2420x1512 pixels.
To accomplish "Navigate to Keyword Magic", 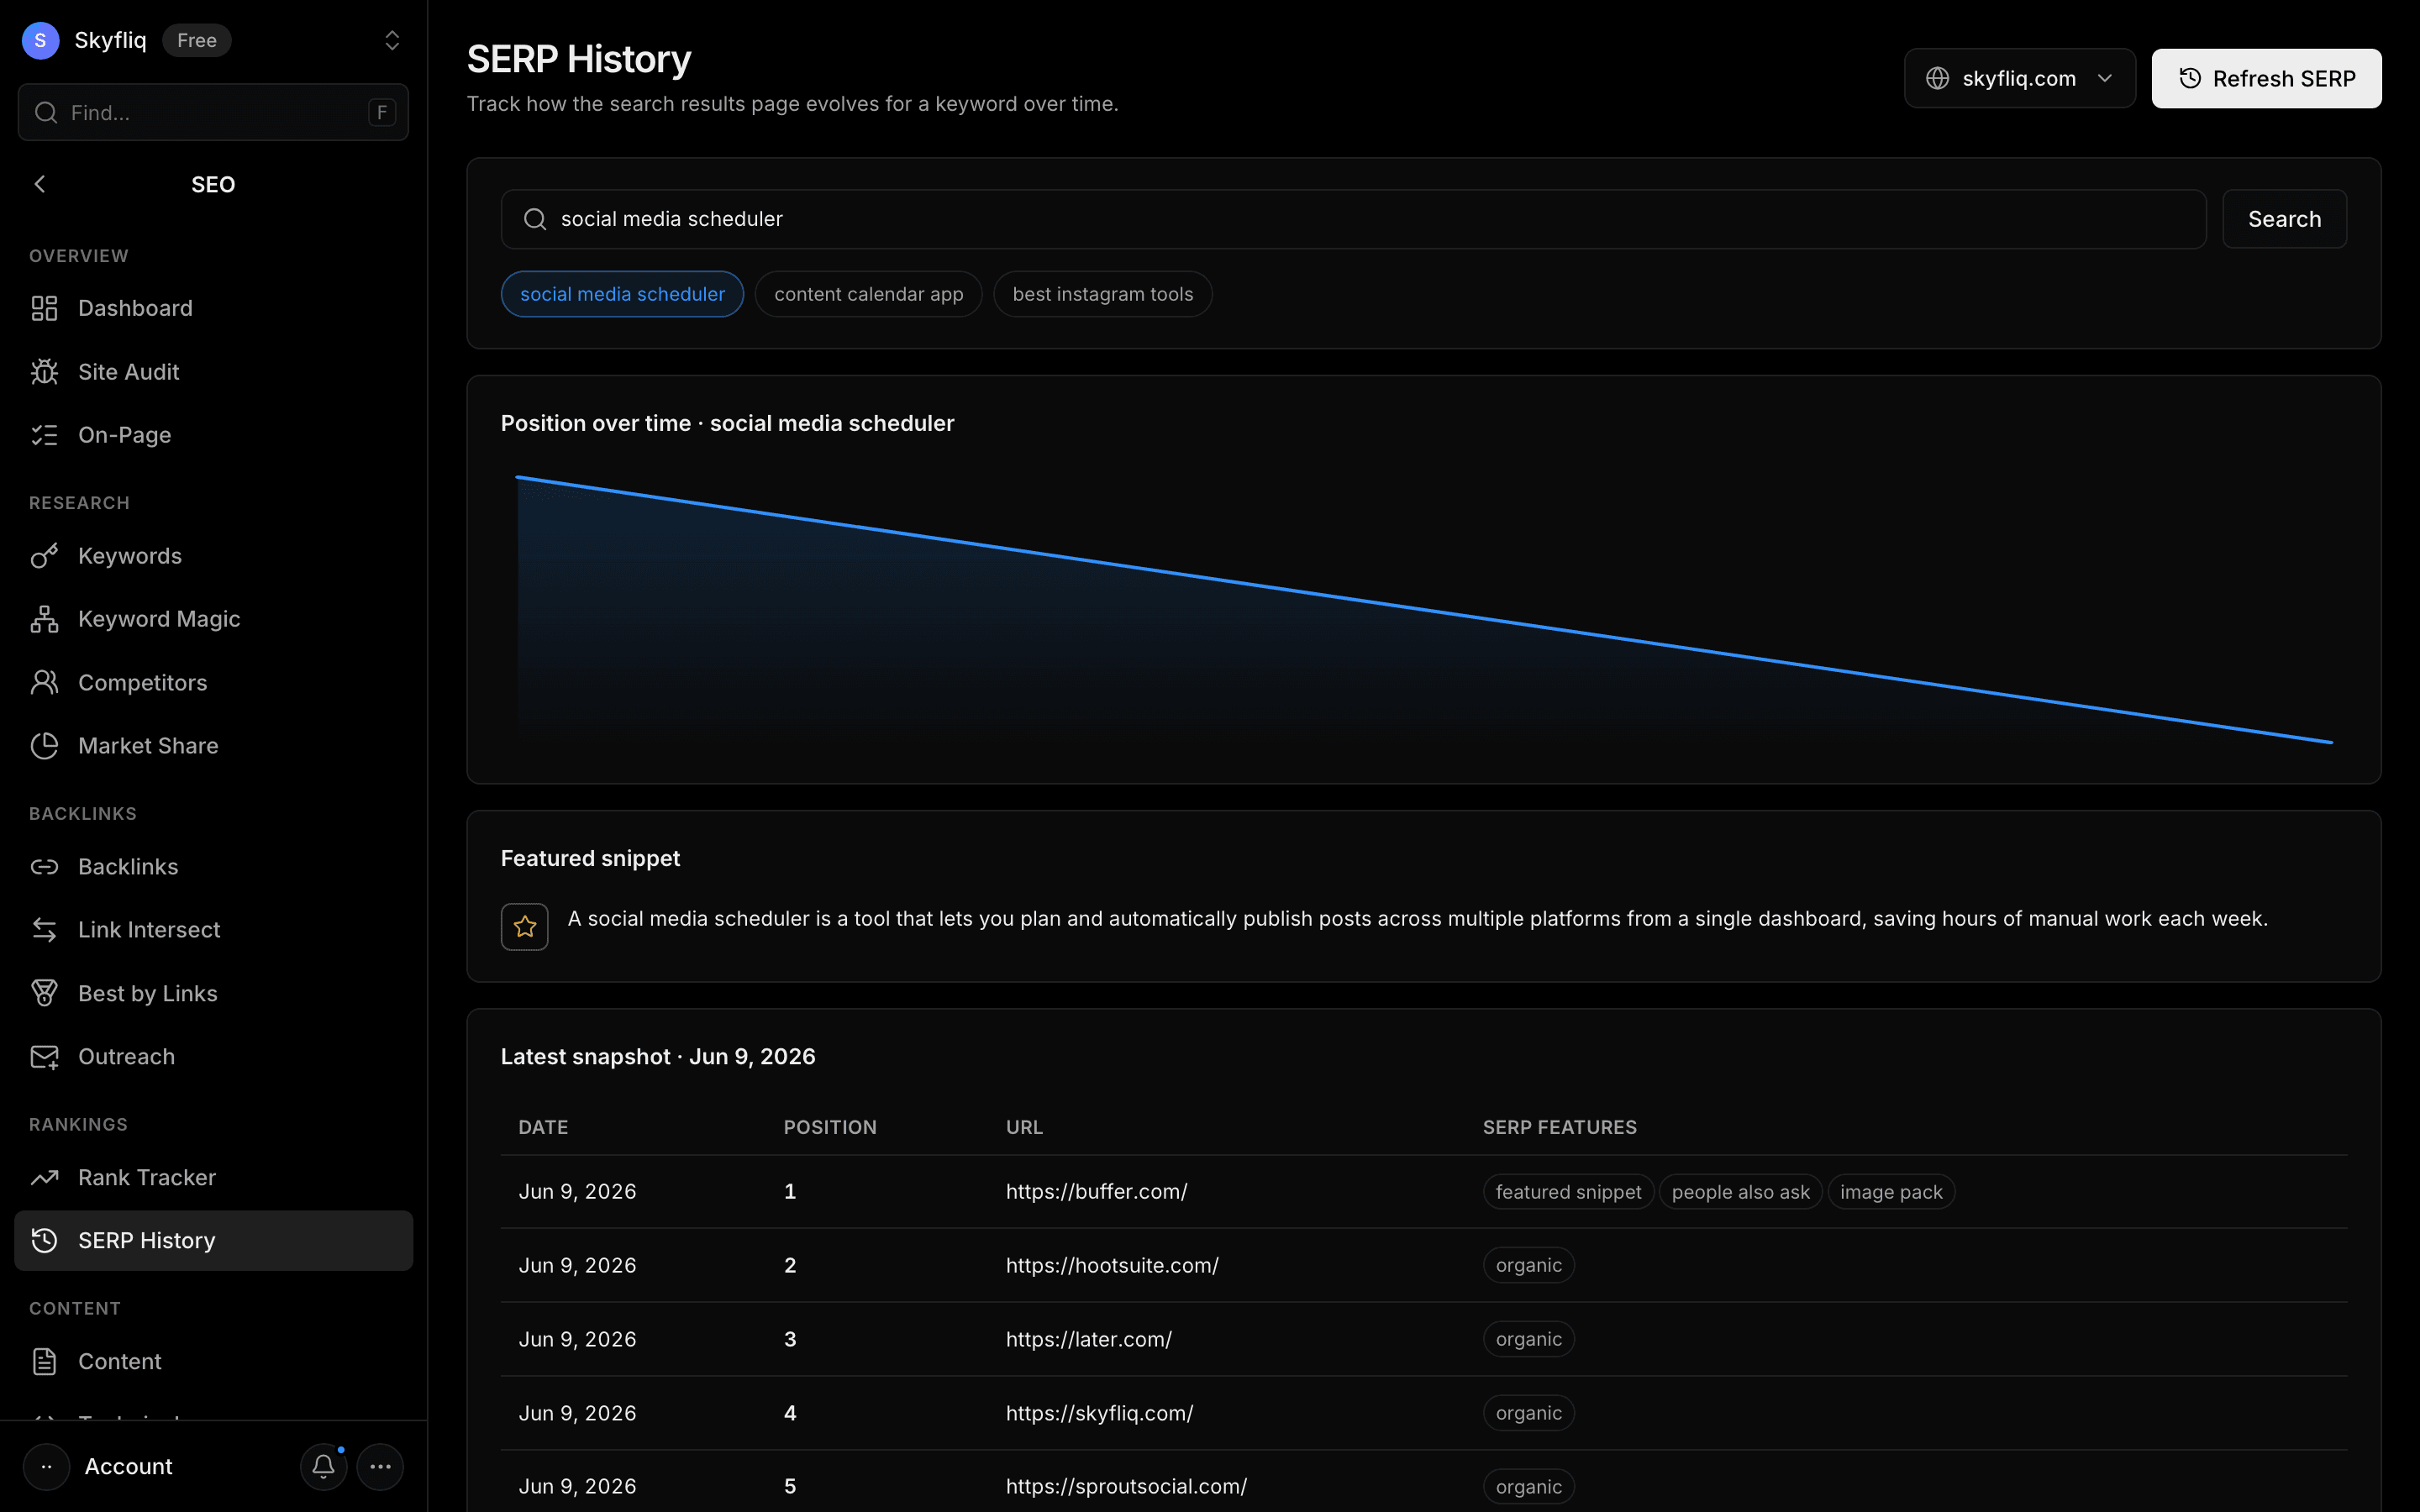I will coord(214,619).
